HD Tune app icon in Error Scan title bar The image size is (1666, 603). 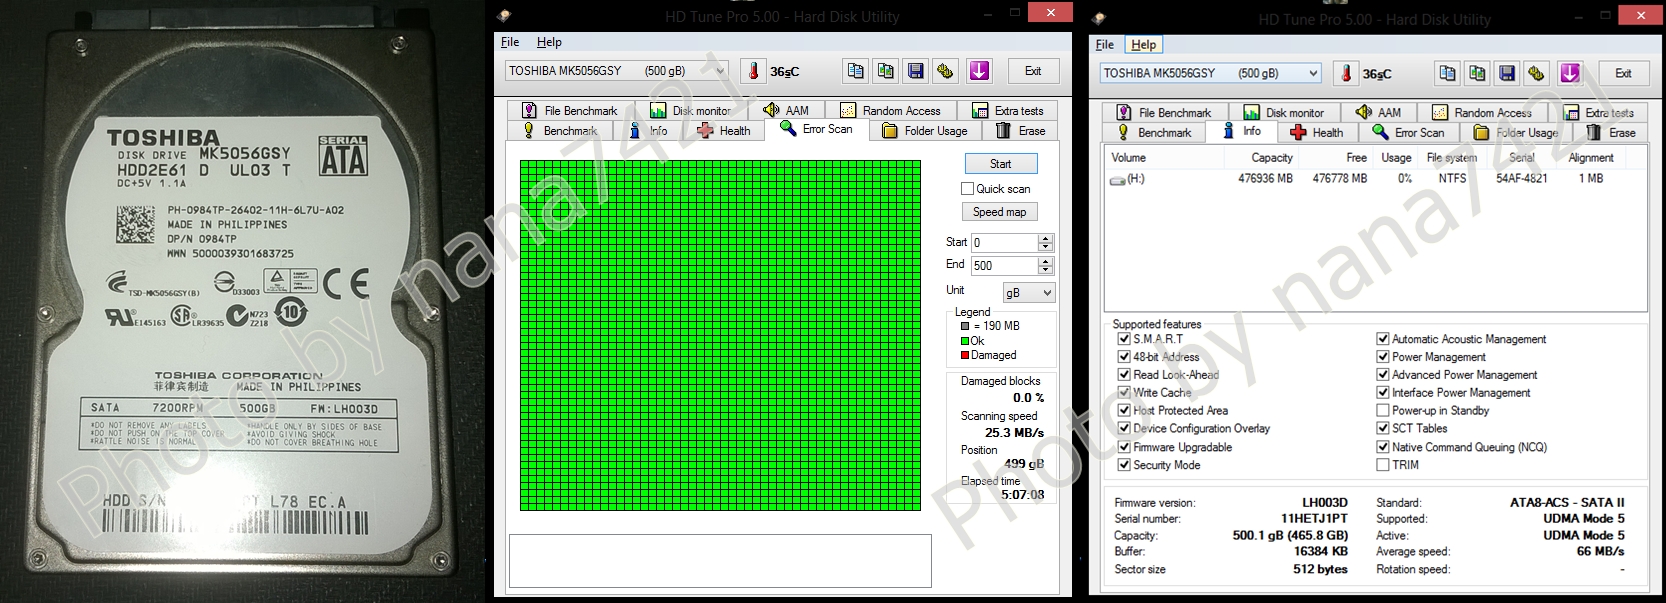(x=504, y=16)
